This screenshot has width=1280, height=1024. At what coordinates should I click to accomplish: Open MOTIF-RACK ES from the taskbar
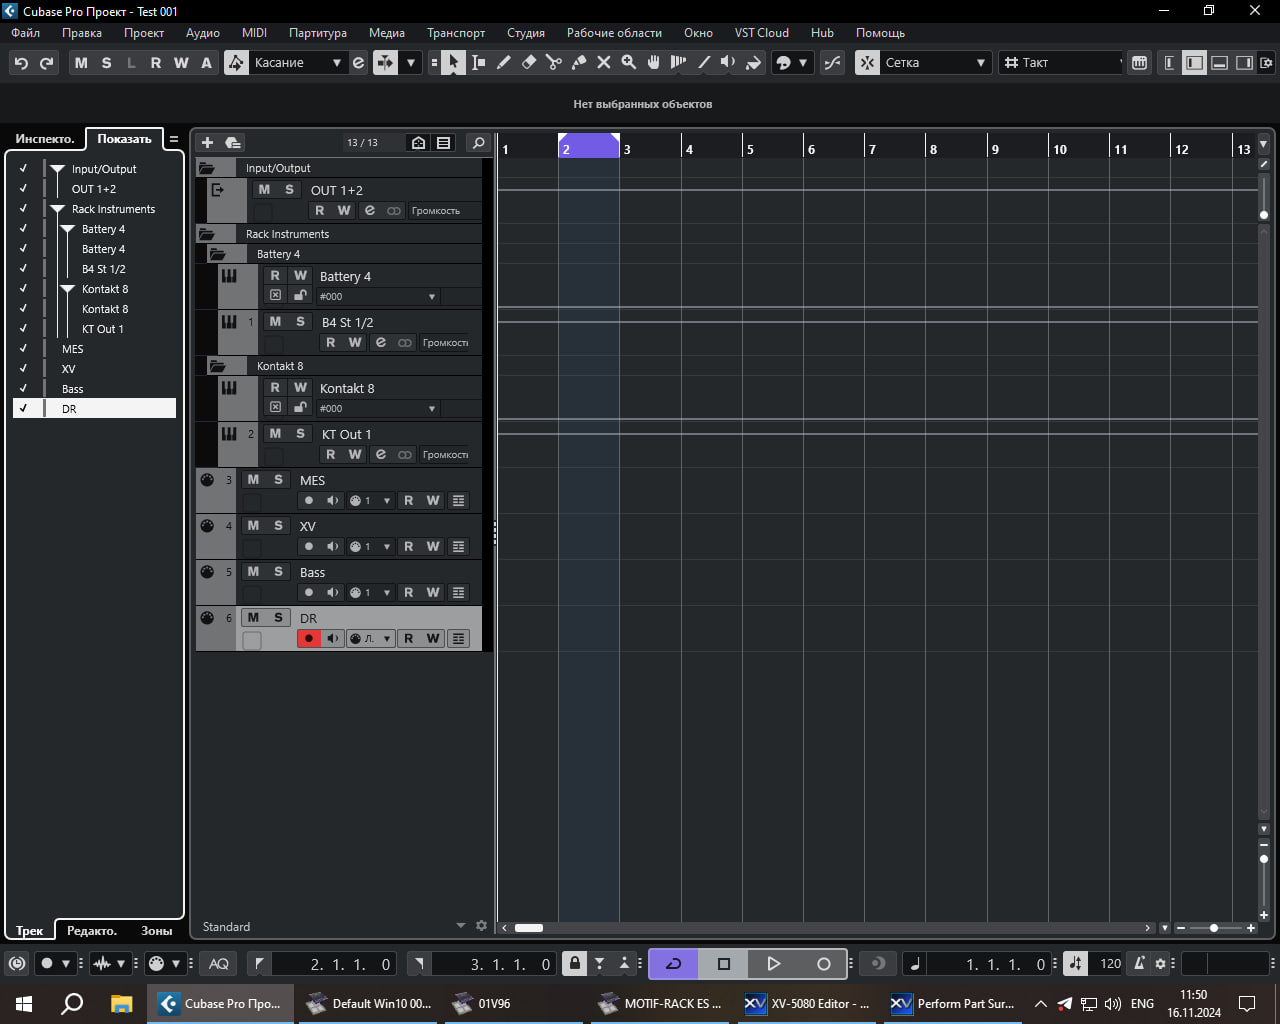660,1004
